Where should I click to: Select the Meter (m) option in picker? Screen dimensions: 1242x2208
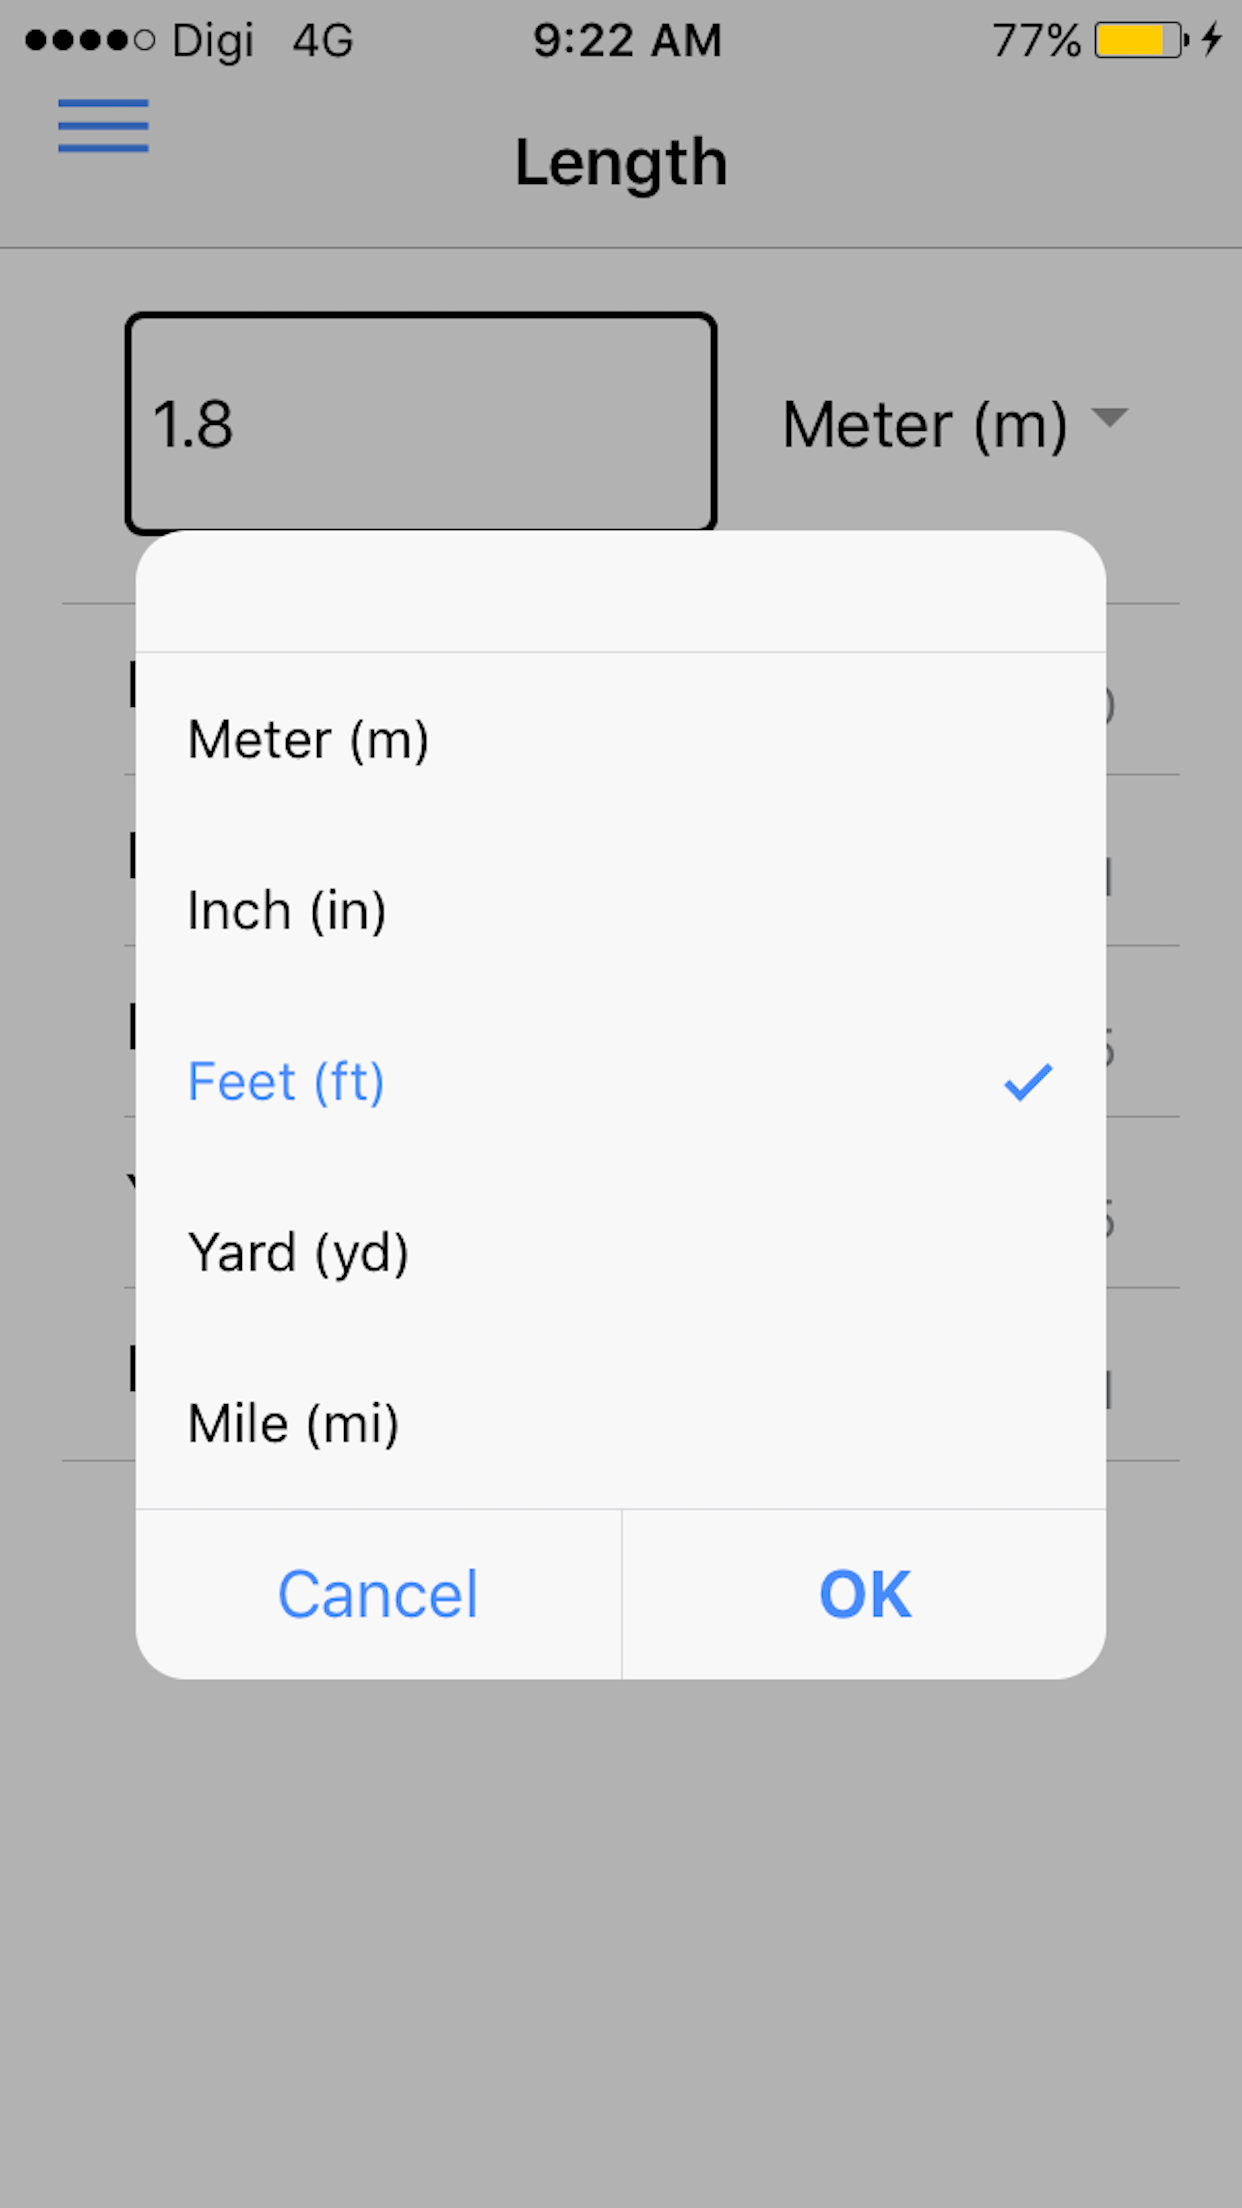[308, 740]
